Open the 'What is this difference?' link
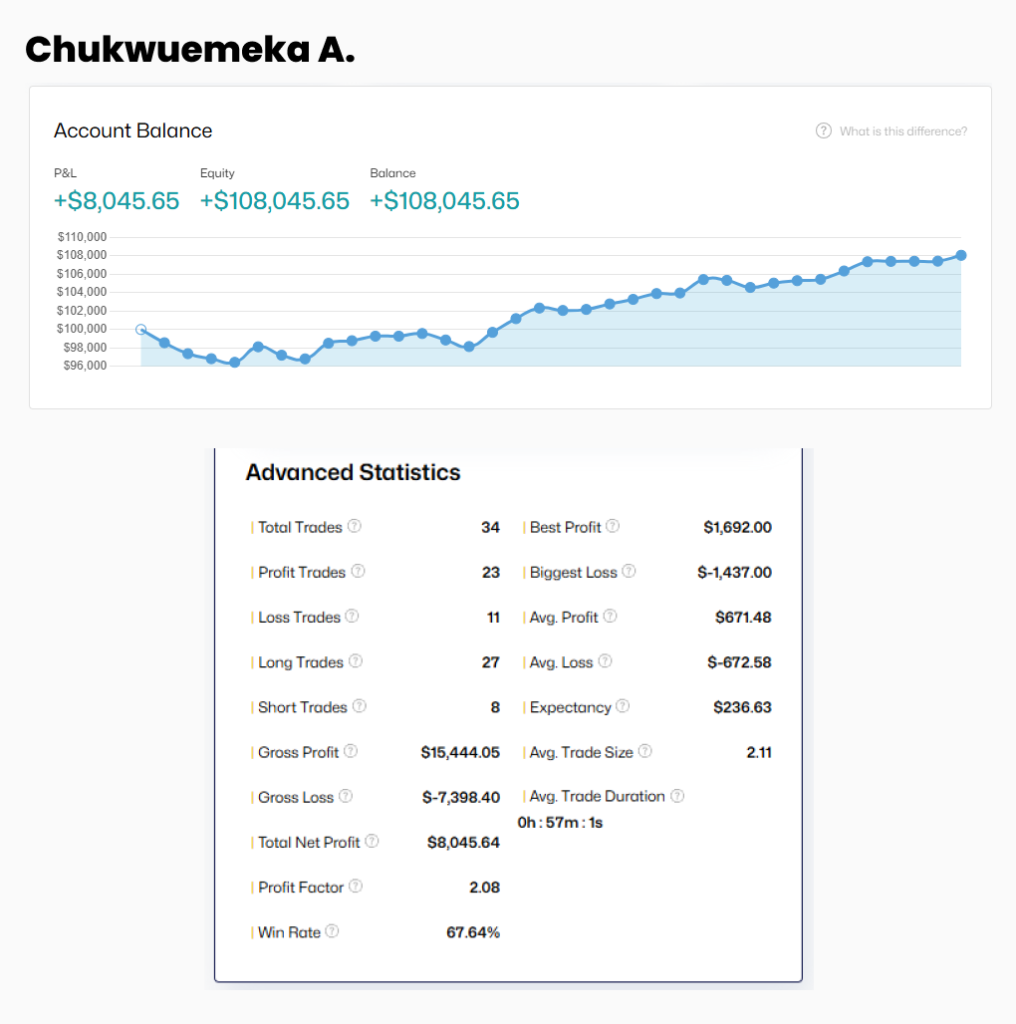 tap(903, 131)
